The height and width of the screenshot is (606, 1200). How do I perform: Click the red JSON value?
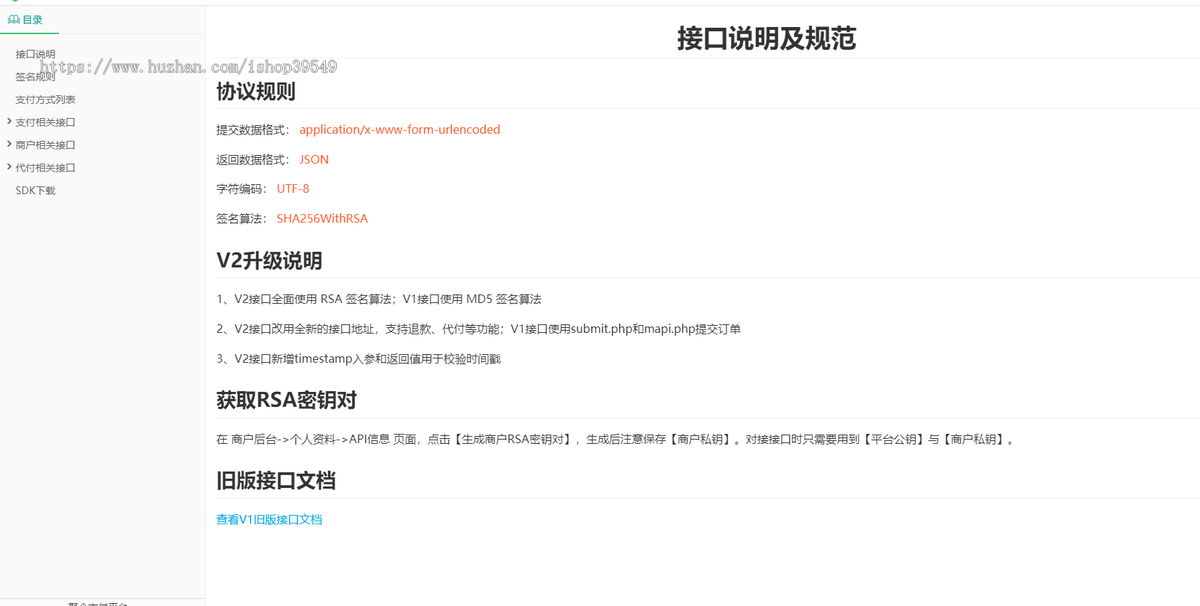(314, 160)
